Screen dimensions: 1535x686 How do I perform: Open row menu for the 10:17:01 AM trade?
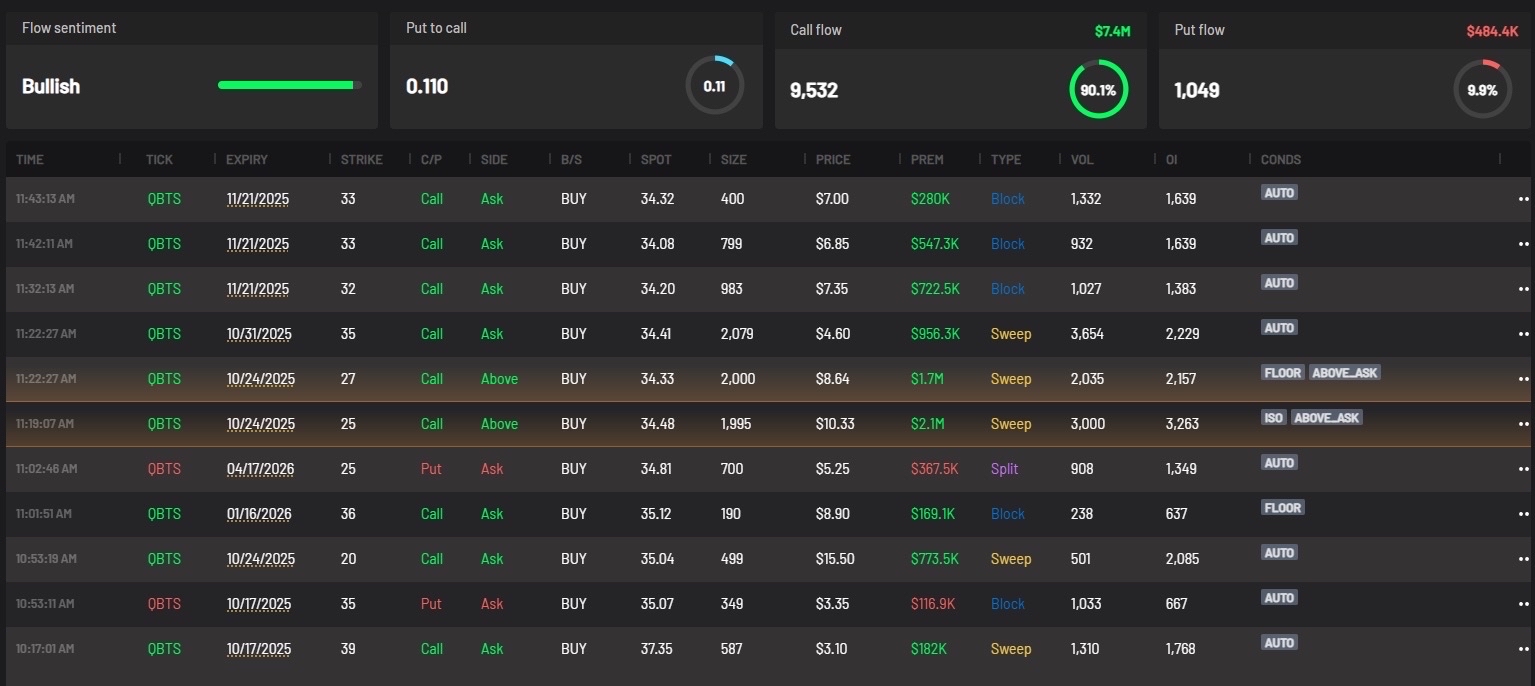click(x=1523, y=649)
